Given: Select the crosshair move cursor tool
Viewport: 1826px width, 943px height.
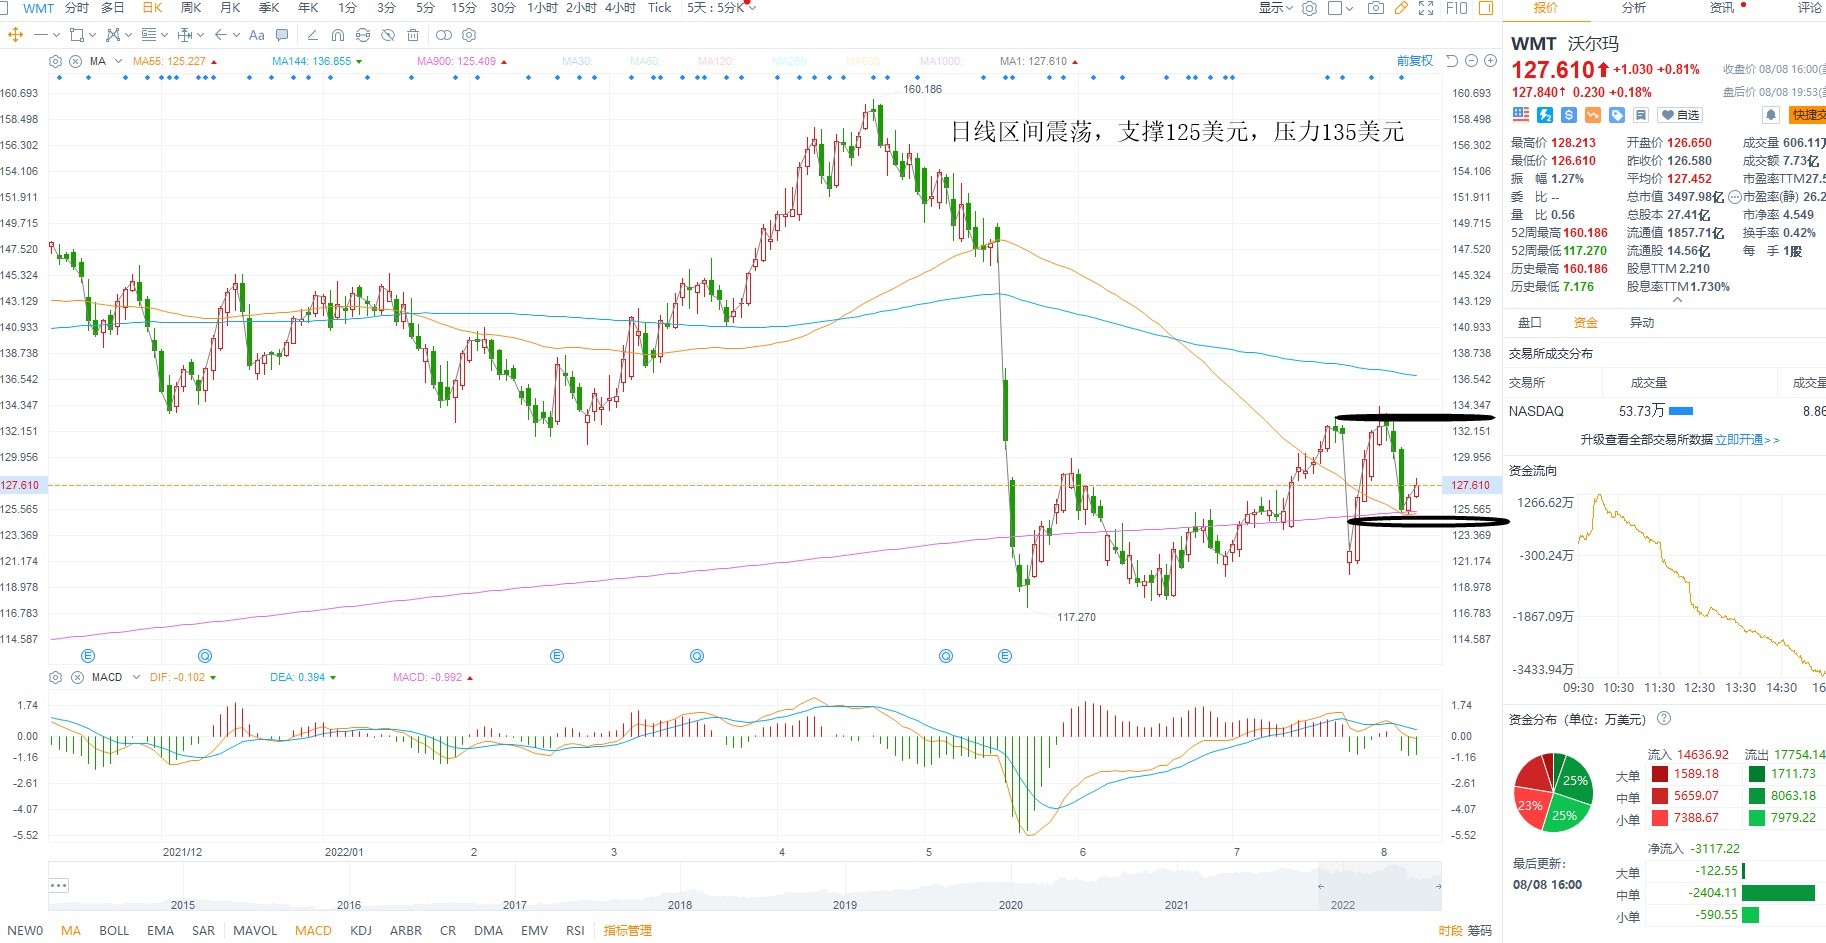Looking at the screenshot, I should point(15,35).
